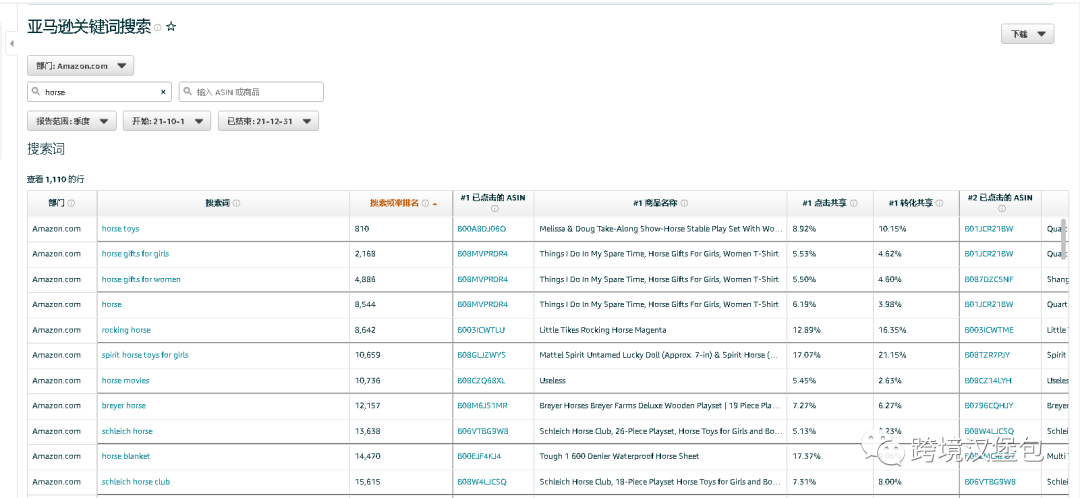The height and width of the screenshot is (498, 1080).
Task: Select the Melissa & Doug Take-Along product title
Action: (661, 229)
